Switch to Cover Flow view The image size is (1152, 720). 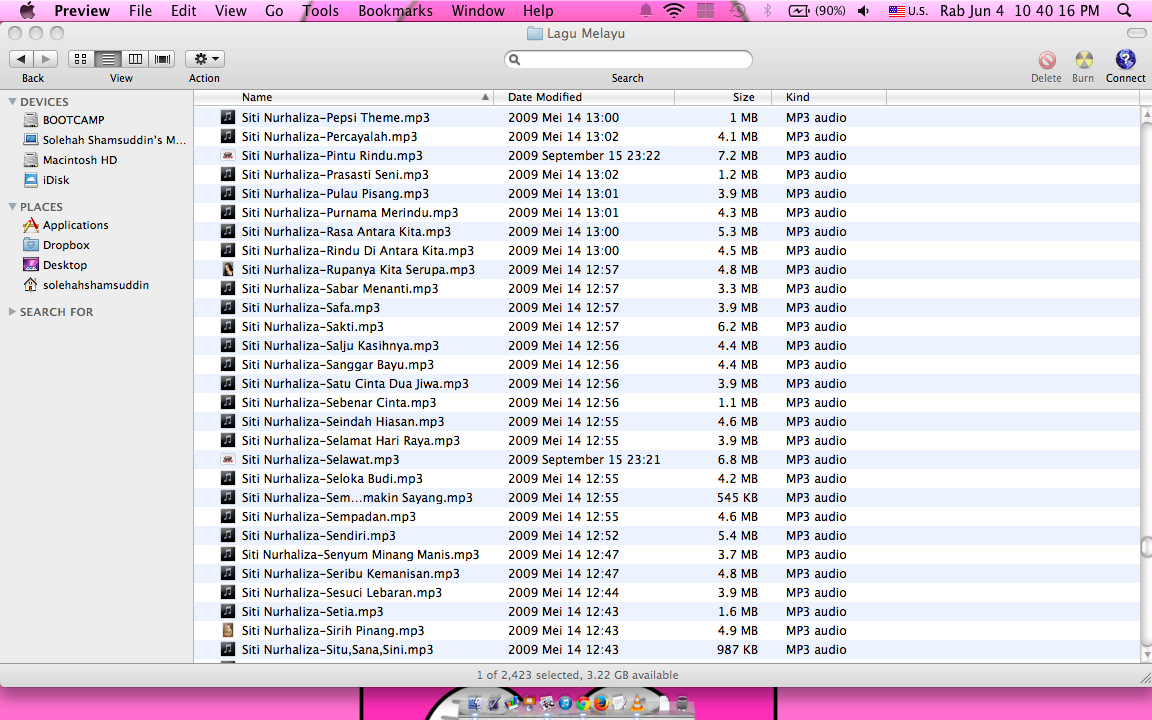pyautogui.click(x=162, y=59)
